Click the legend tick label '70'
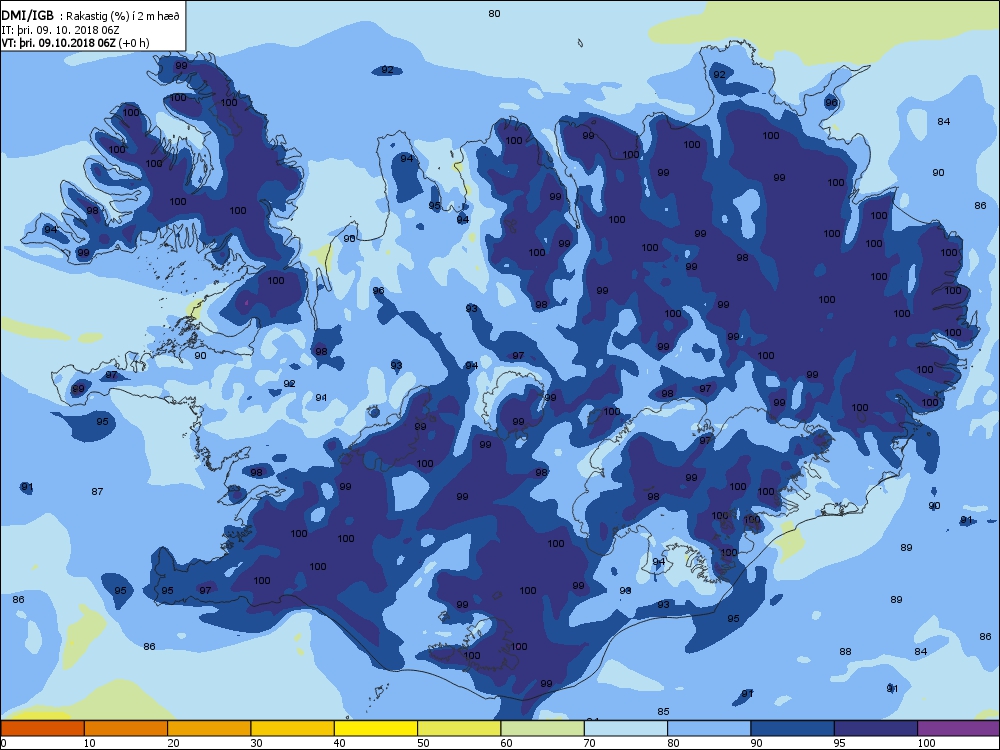Screen dimensions: 1000x750 [x=589, y=742]
